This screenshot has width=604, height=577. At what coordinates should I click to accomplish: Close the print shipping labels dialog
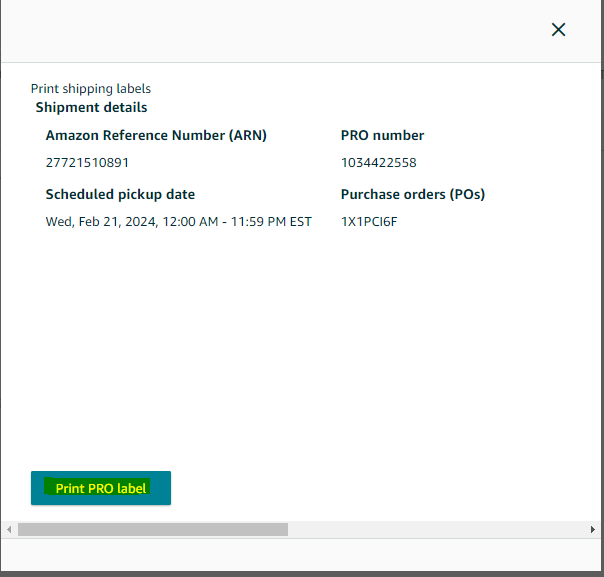pyautogui.click(x=558, y=30)
